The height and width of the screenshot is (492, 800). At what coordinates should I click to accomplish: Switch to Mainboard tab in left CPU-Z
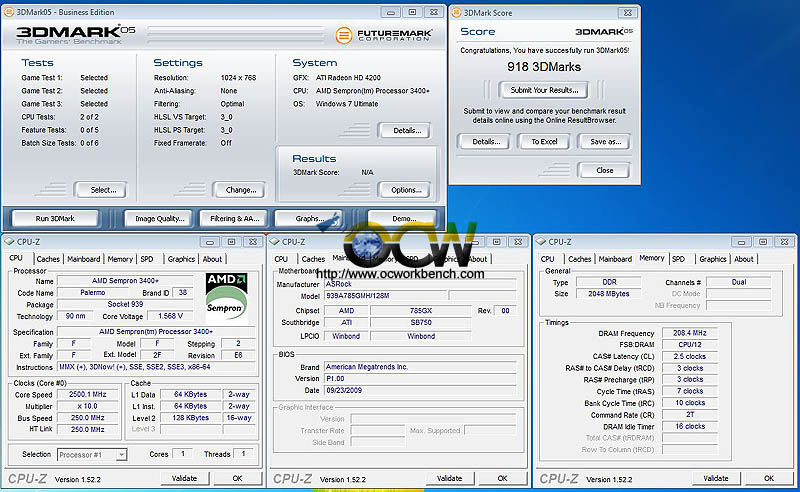[84, 259]
